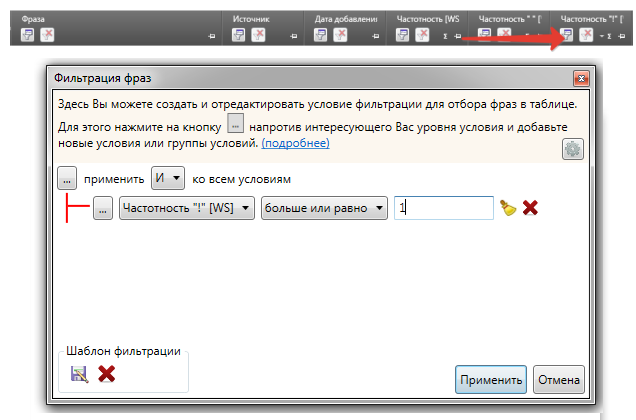Open the Частотность "!" [WS] field dropdown

pos(186,208)
